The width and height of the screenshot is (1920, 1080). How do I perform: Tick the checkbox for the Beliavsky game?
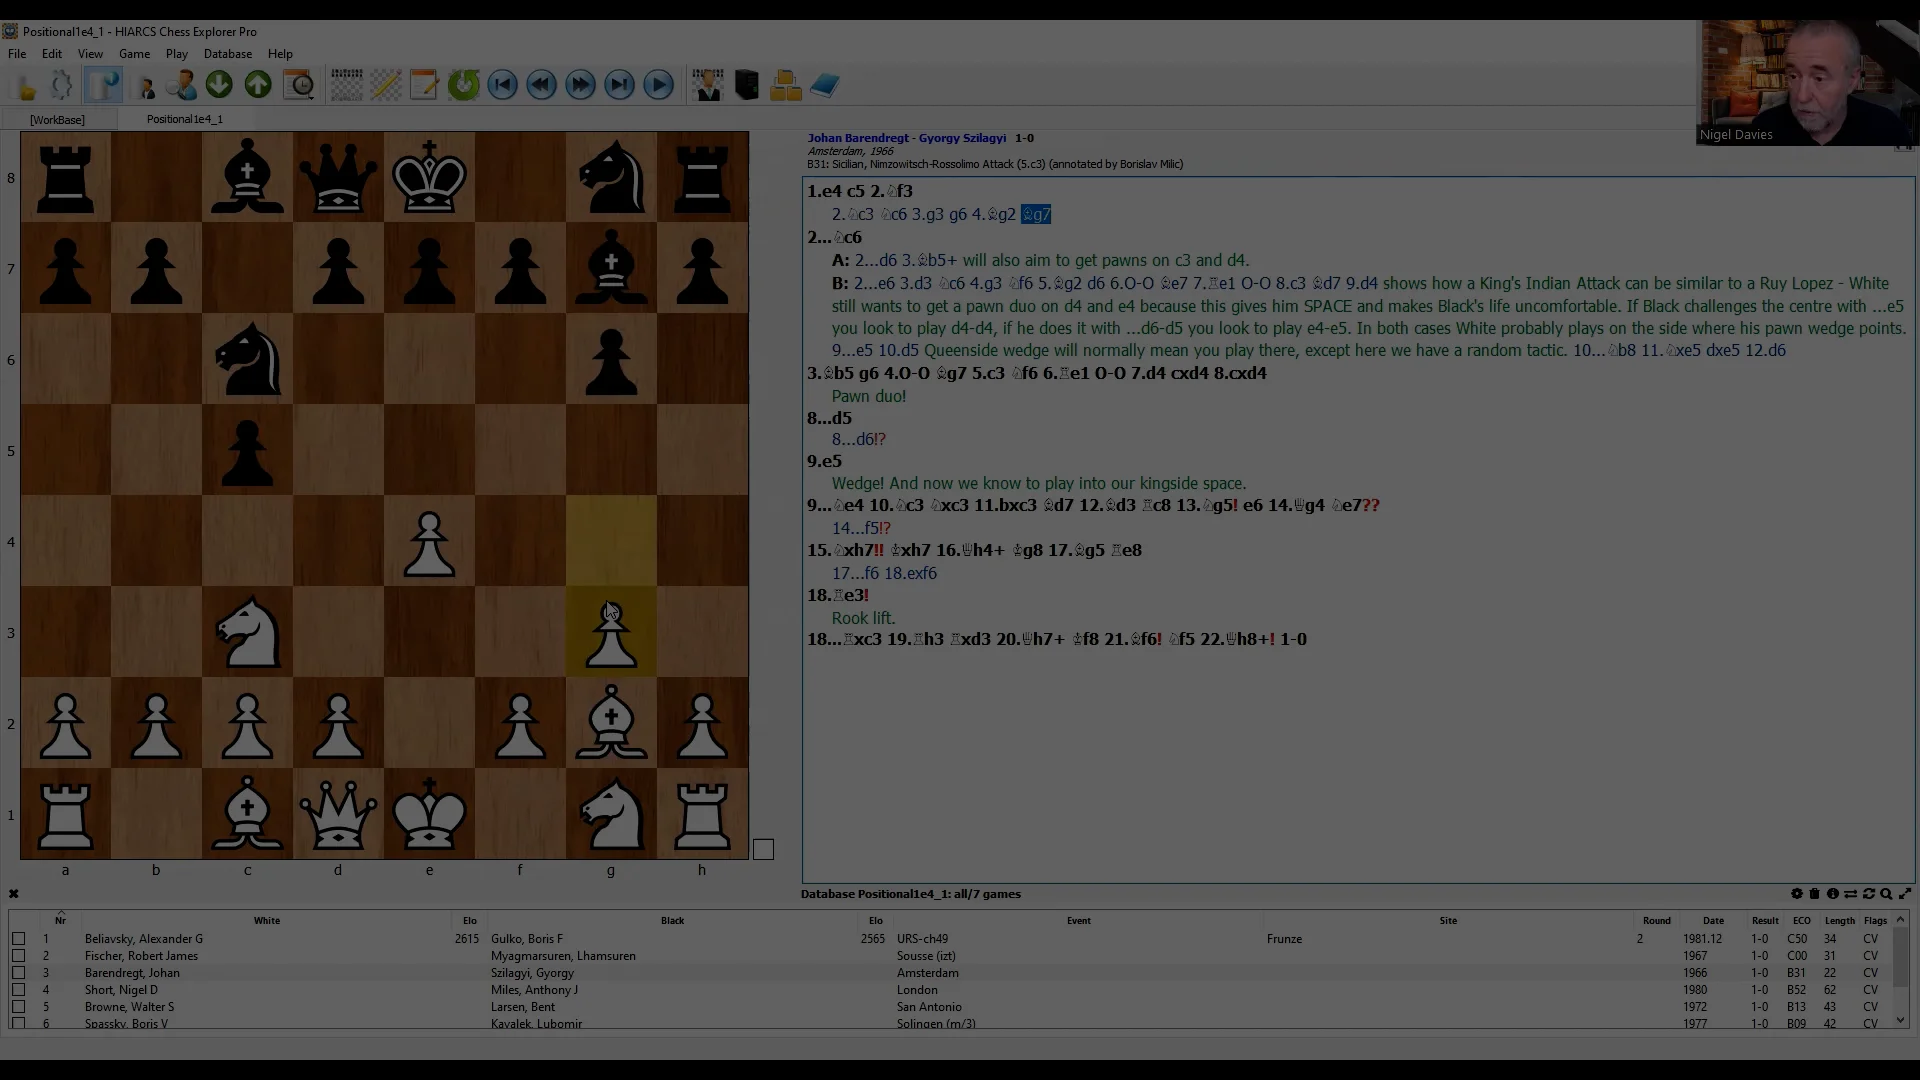20,939
